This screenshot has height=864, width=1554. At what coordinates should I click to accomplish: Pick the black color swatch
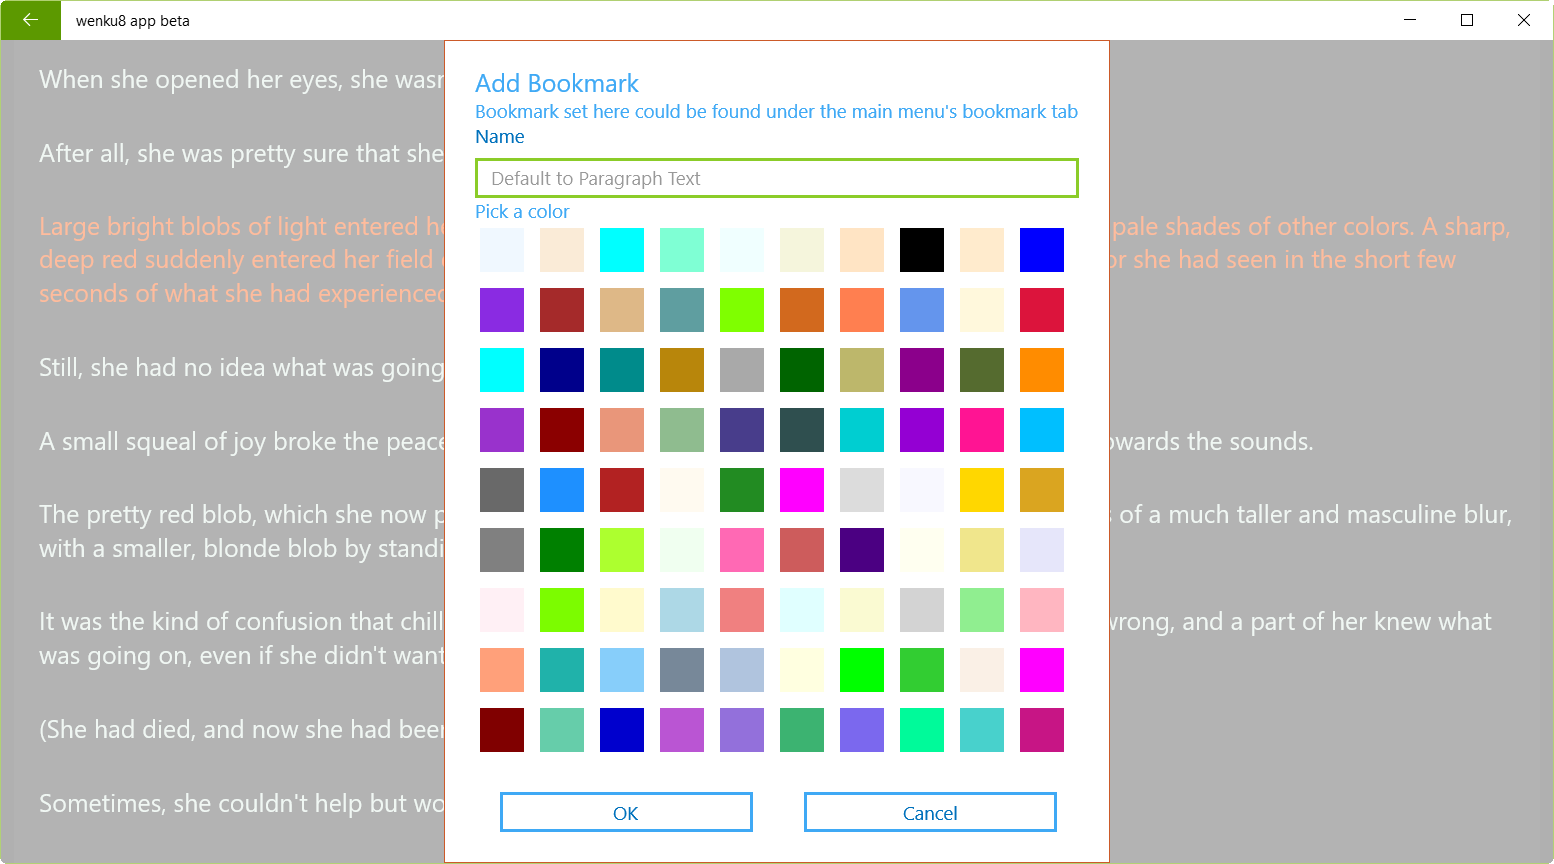(921, 250)
